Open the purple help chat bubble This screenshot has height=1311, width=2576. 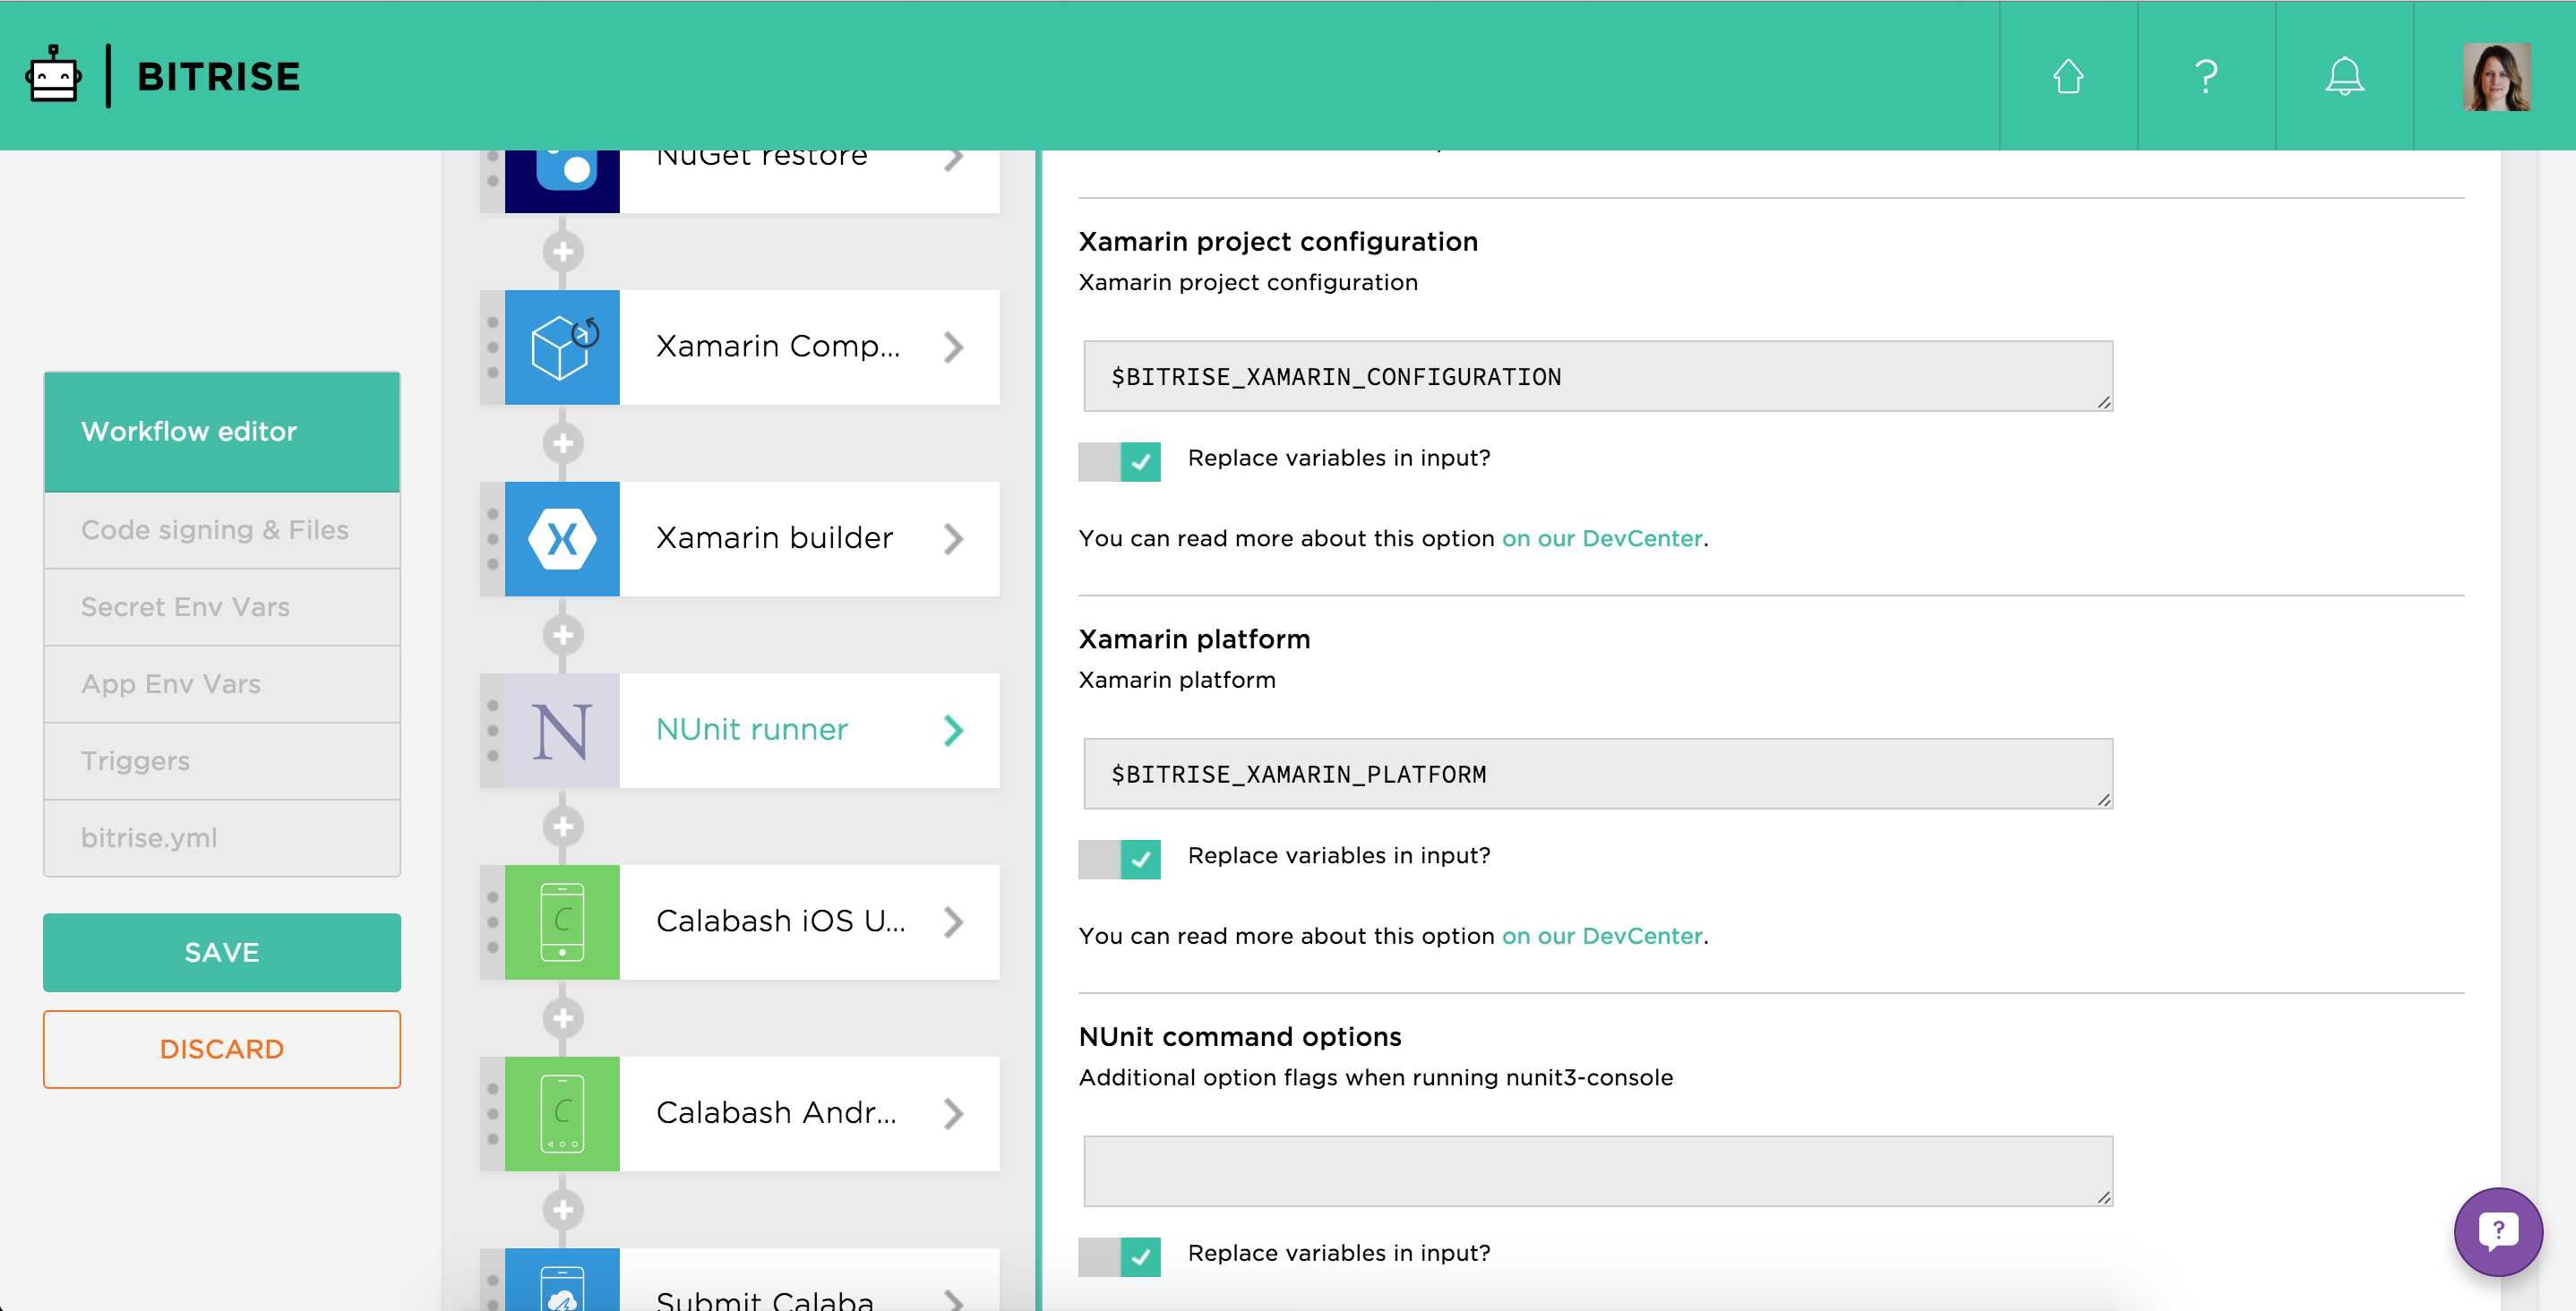(2497, 1231)
